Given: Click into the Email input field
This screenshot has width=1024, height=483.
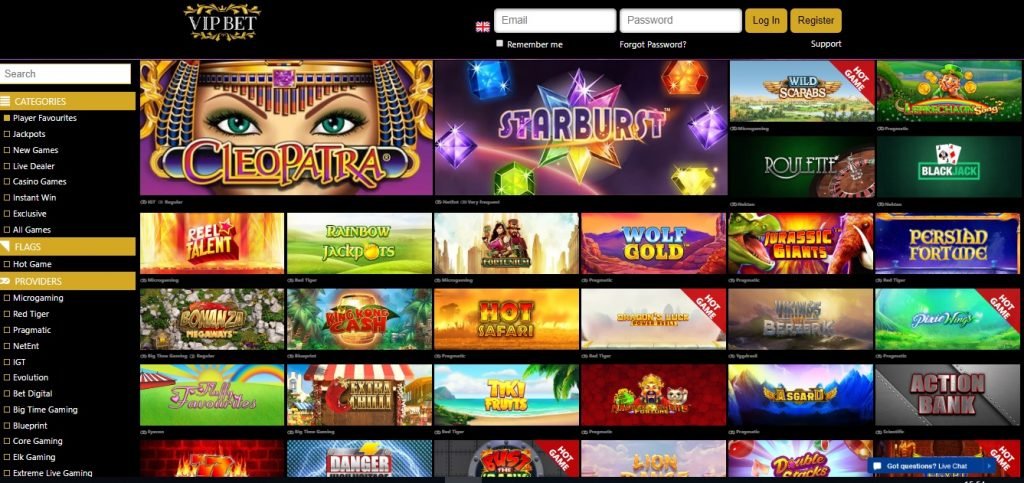Looking at the screenshot, I should click(x=555, y=20).
